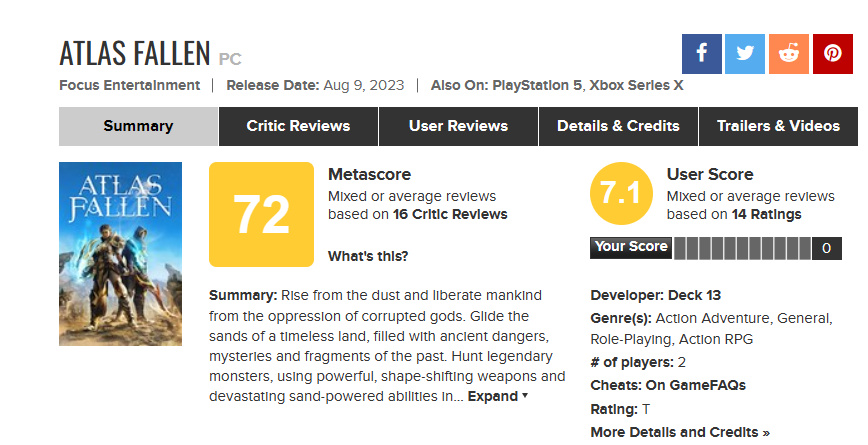Open the Details & Credits tab
The height and width of the screenshot is (445, 868).
618,126
